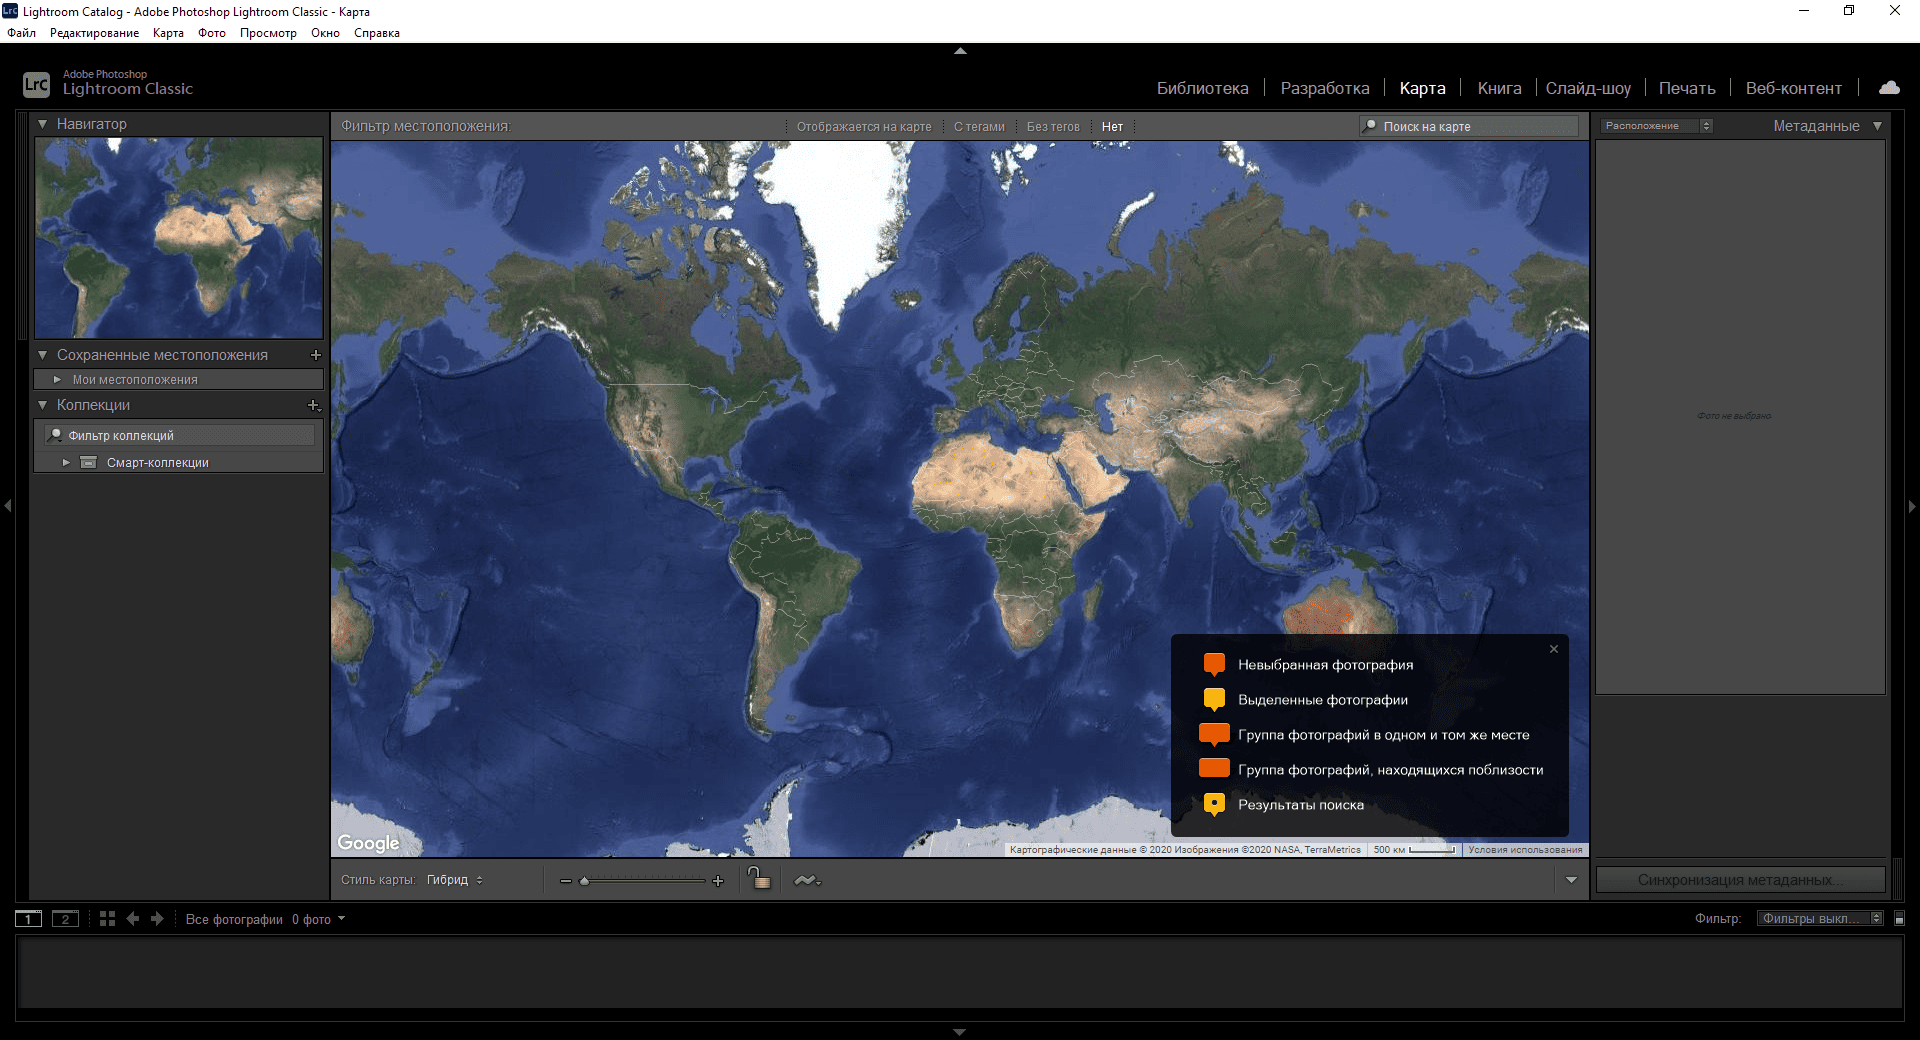The width and height of the screenshot is (1920, 1040).
Task: Open the Фильтры выкл. filter dropdown
Action: tap(1820, 918)
